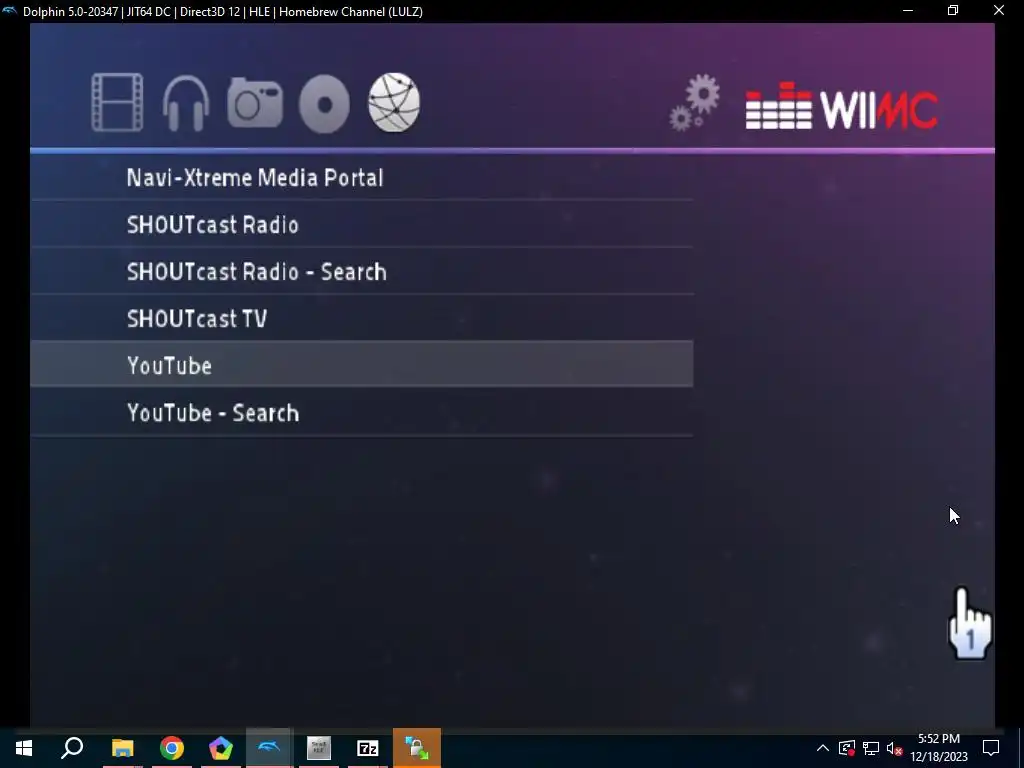This screenshot has width=1024, height=768.
Task: Open Google Chrome from taskbar
Action: coord(172,748)
